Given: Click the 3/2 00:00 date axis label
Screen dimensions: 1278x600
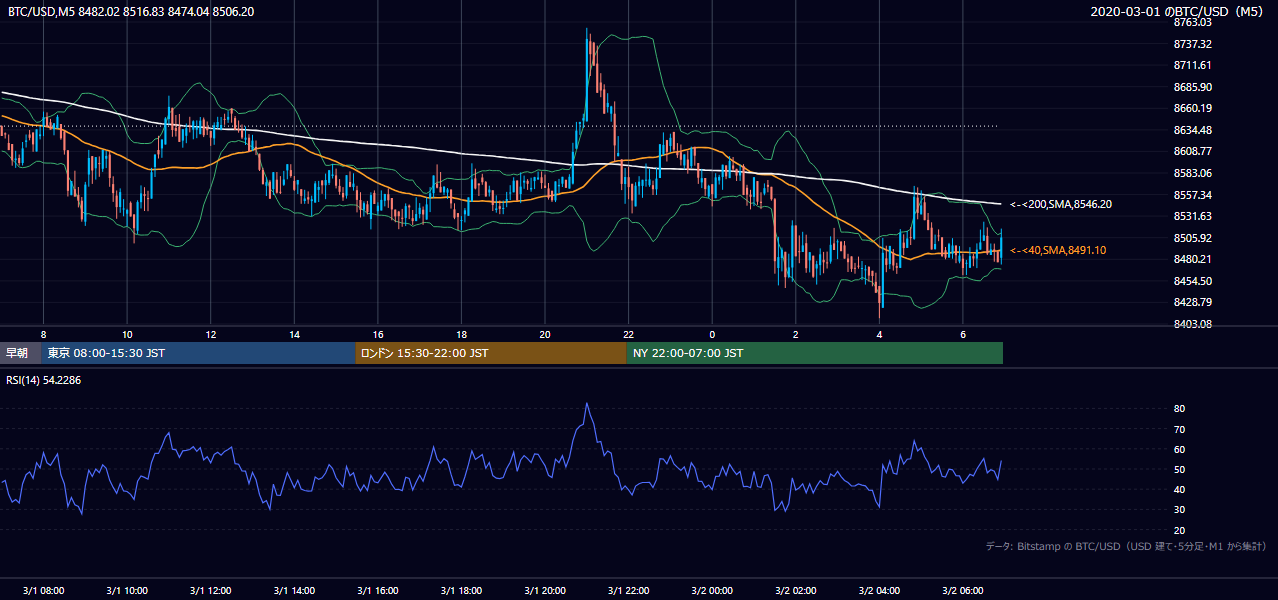Looking at the screenshot, I should pyautogui.click(x=712, y=590).
